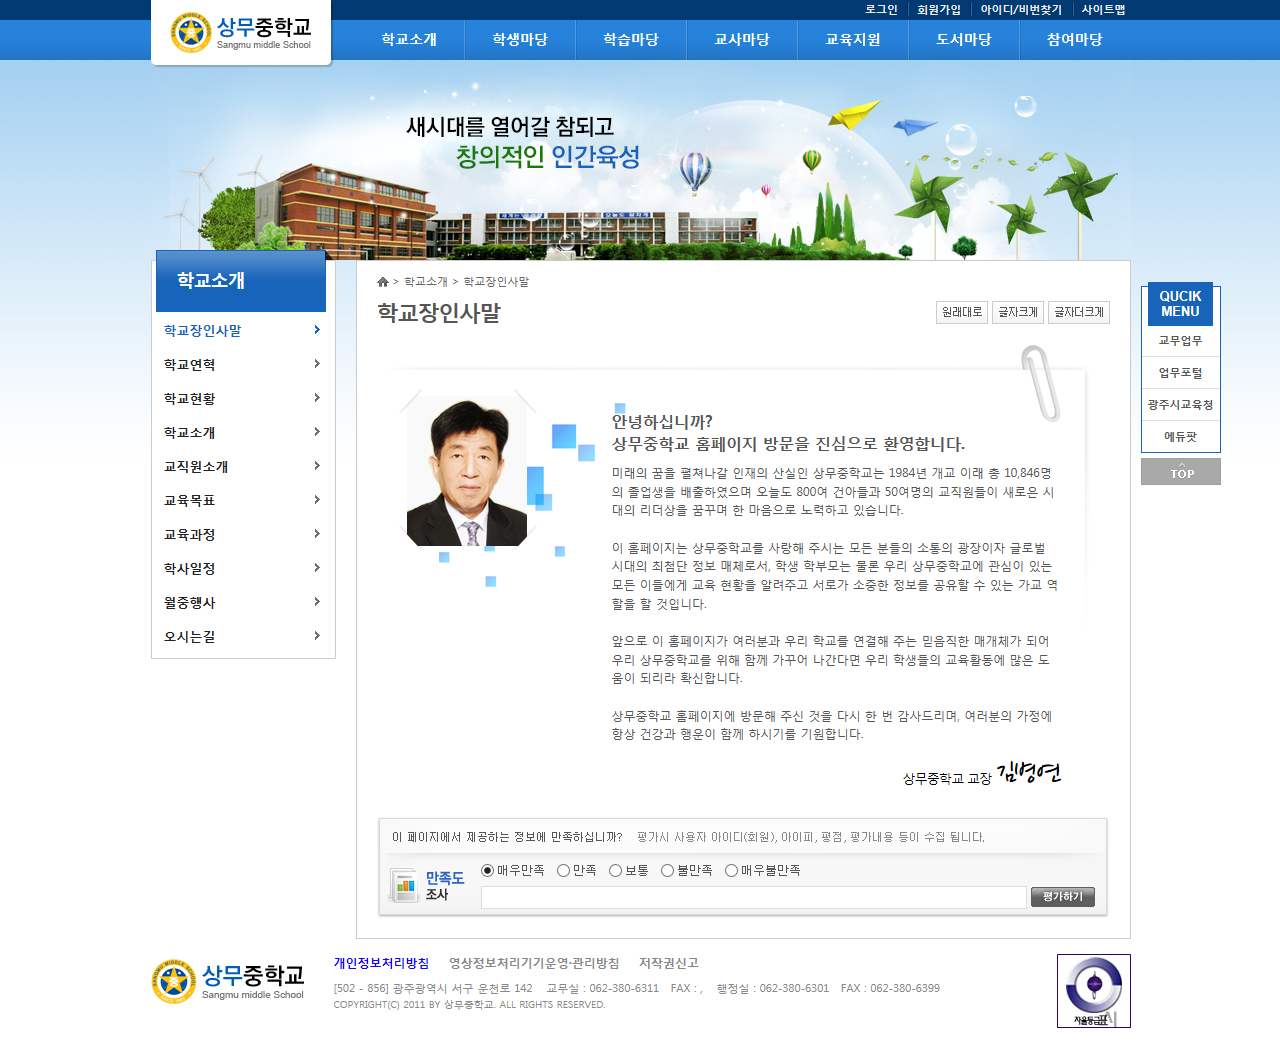Click the footer school emblem logo
1280x1051 pixels.
[174, 981]
